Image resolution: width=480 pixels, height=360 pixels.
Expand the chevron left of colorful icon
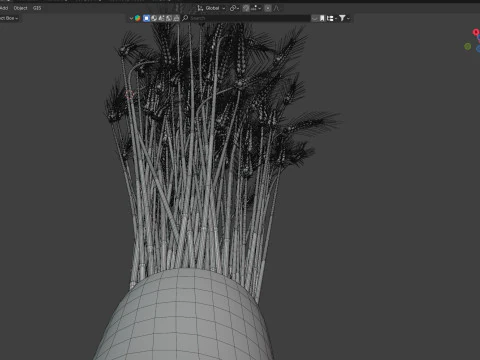[x=131, y=18]
